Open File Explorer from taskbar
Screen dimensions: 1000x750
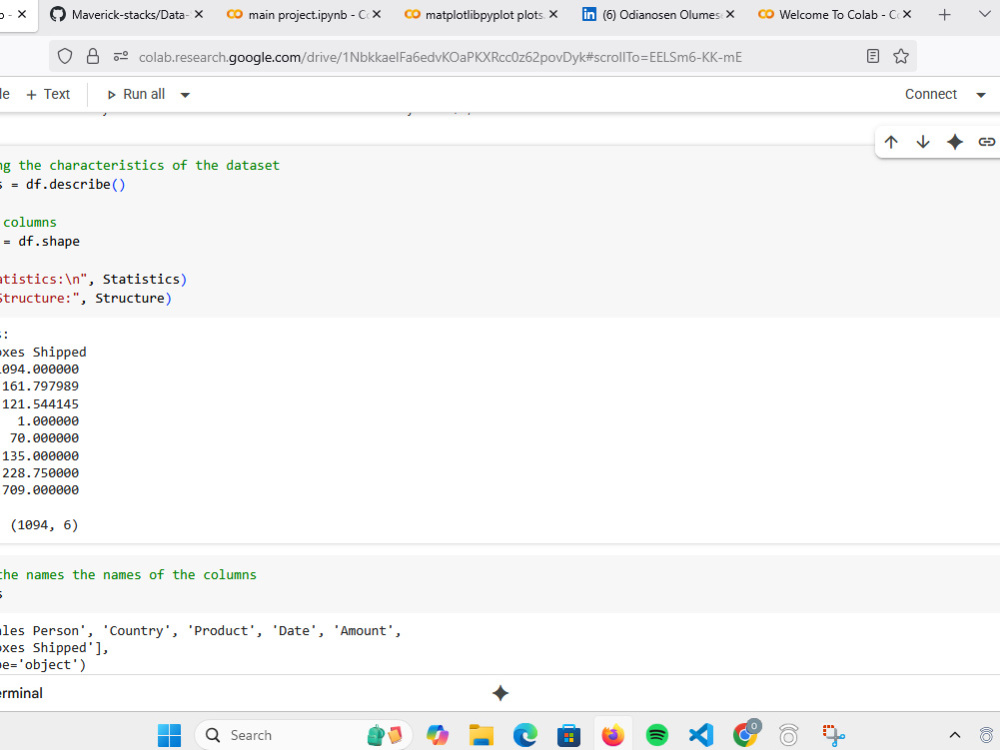[x=481, y=735]
